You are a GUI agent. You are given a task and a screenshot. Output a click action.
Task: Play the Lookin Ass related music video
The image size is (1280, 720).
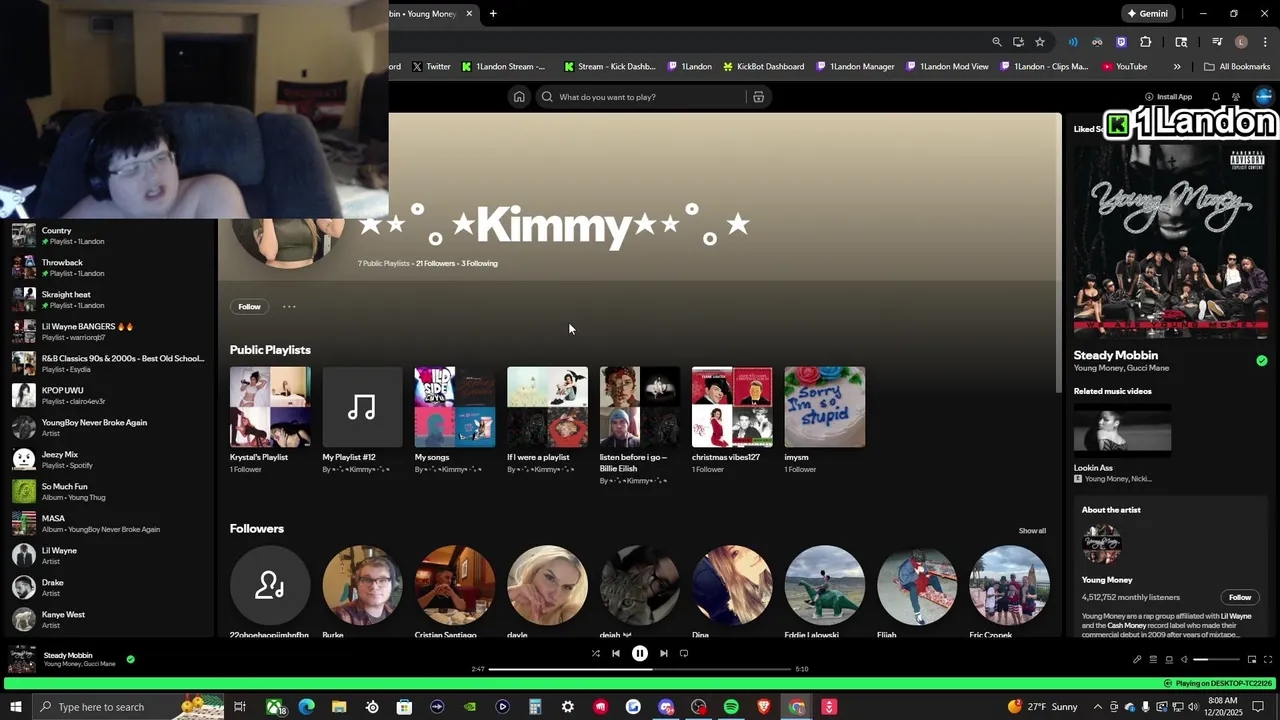coord(1122,429)
